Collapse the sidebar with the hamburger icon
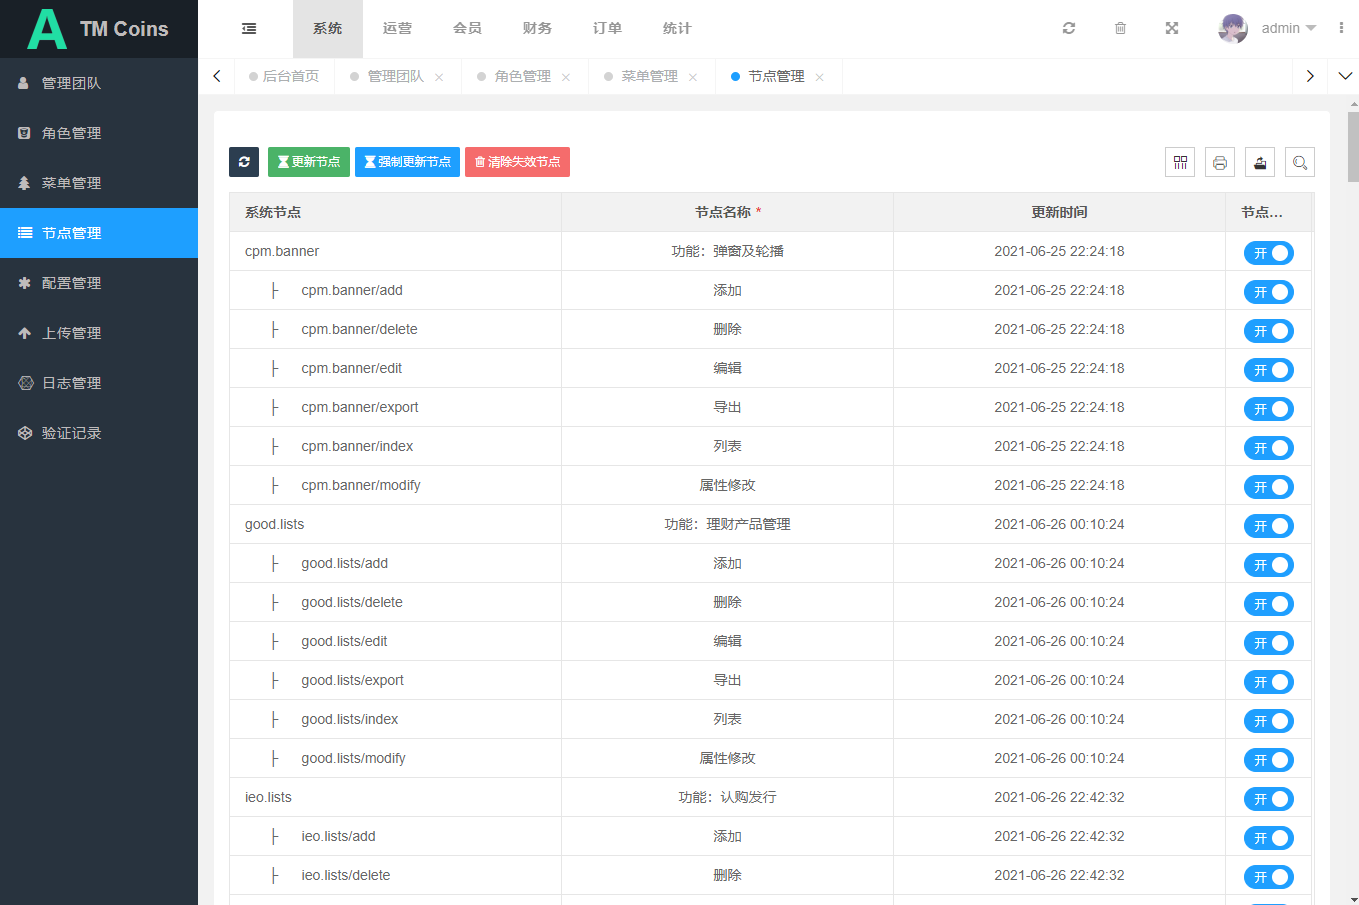The image size is (1359, 905). tap(249, 29)
